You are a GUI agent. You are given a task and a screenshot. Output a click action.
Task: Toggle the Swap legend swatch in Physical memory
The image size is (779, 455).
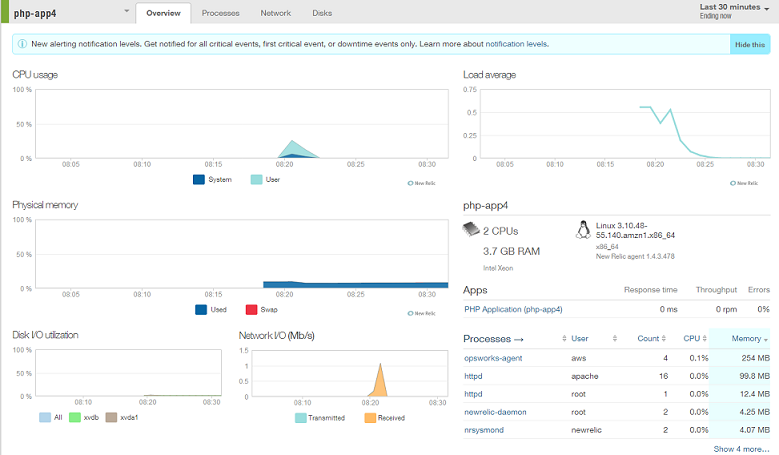(x=251, y=309)
